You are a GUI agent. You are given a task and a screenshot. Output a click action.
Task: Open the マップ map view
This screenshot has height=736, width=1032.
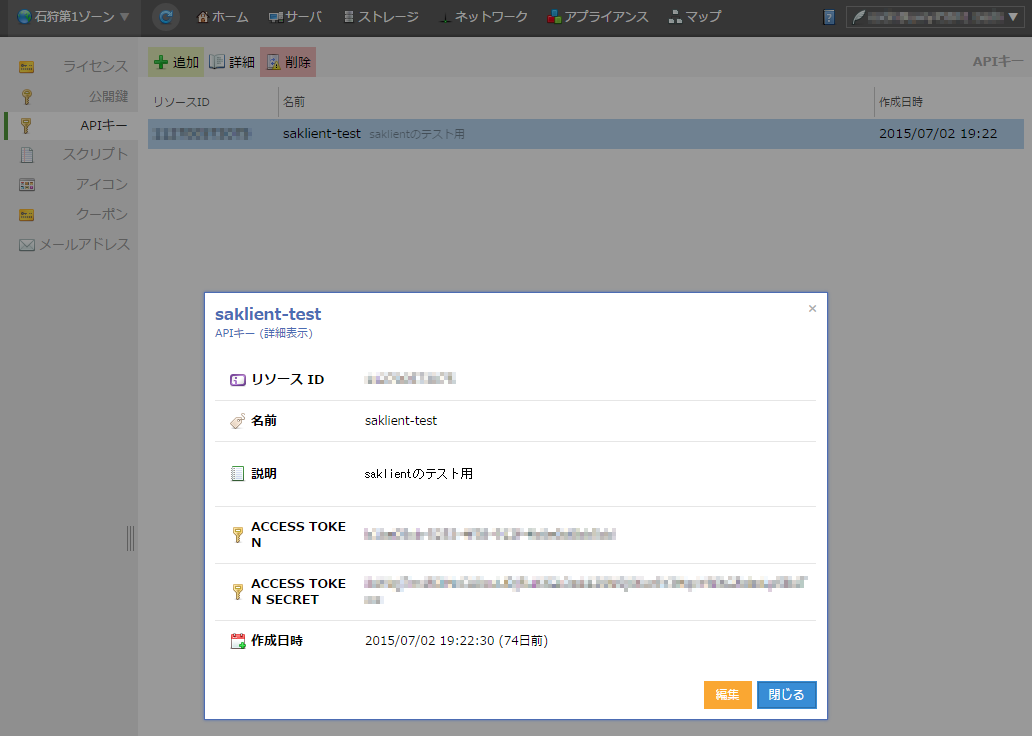tap(694, 17)
